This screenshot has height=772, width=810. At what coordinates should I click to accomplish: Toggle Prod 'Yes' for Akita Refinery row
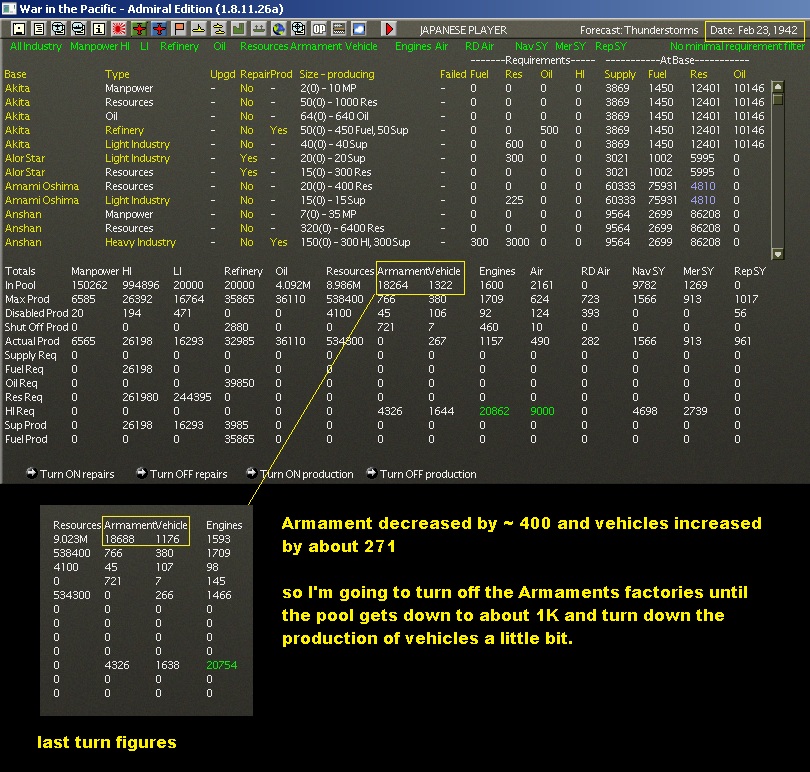[x=278, y=130]
